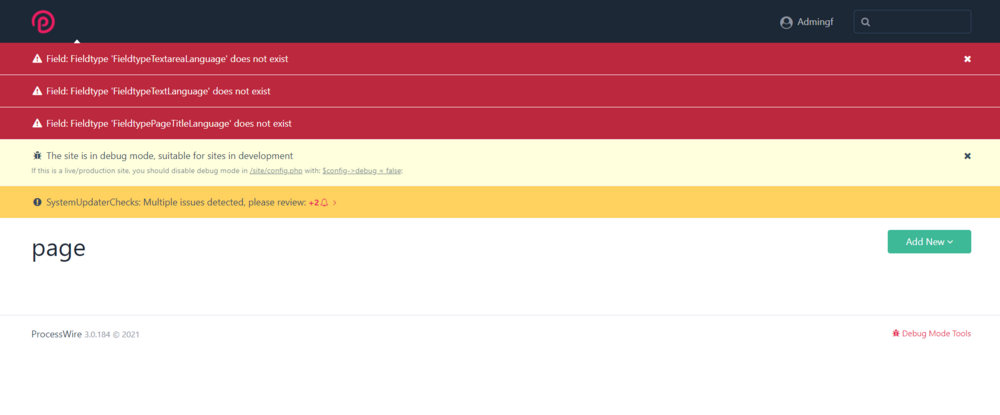Click the ProcessWire logo icon

point(43,22)
